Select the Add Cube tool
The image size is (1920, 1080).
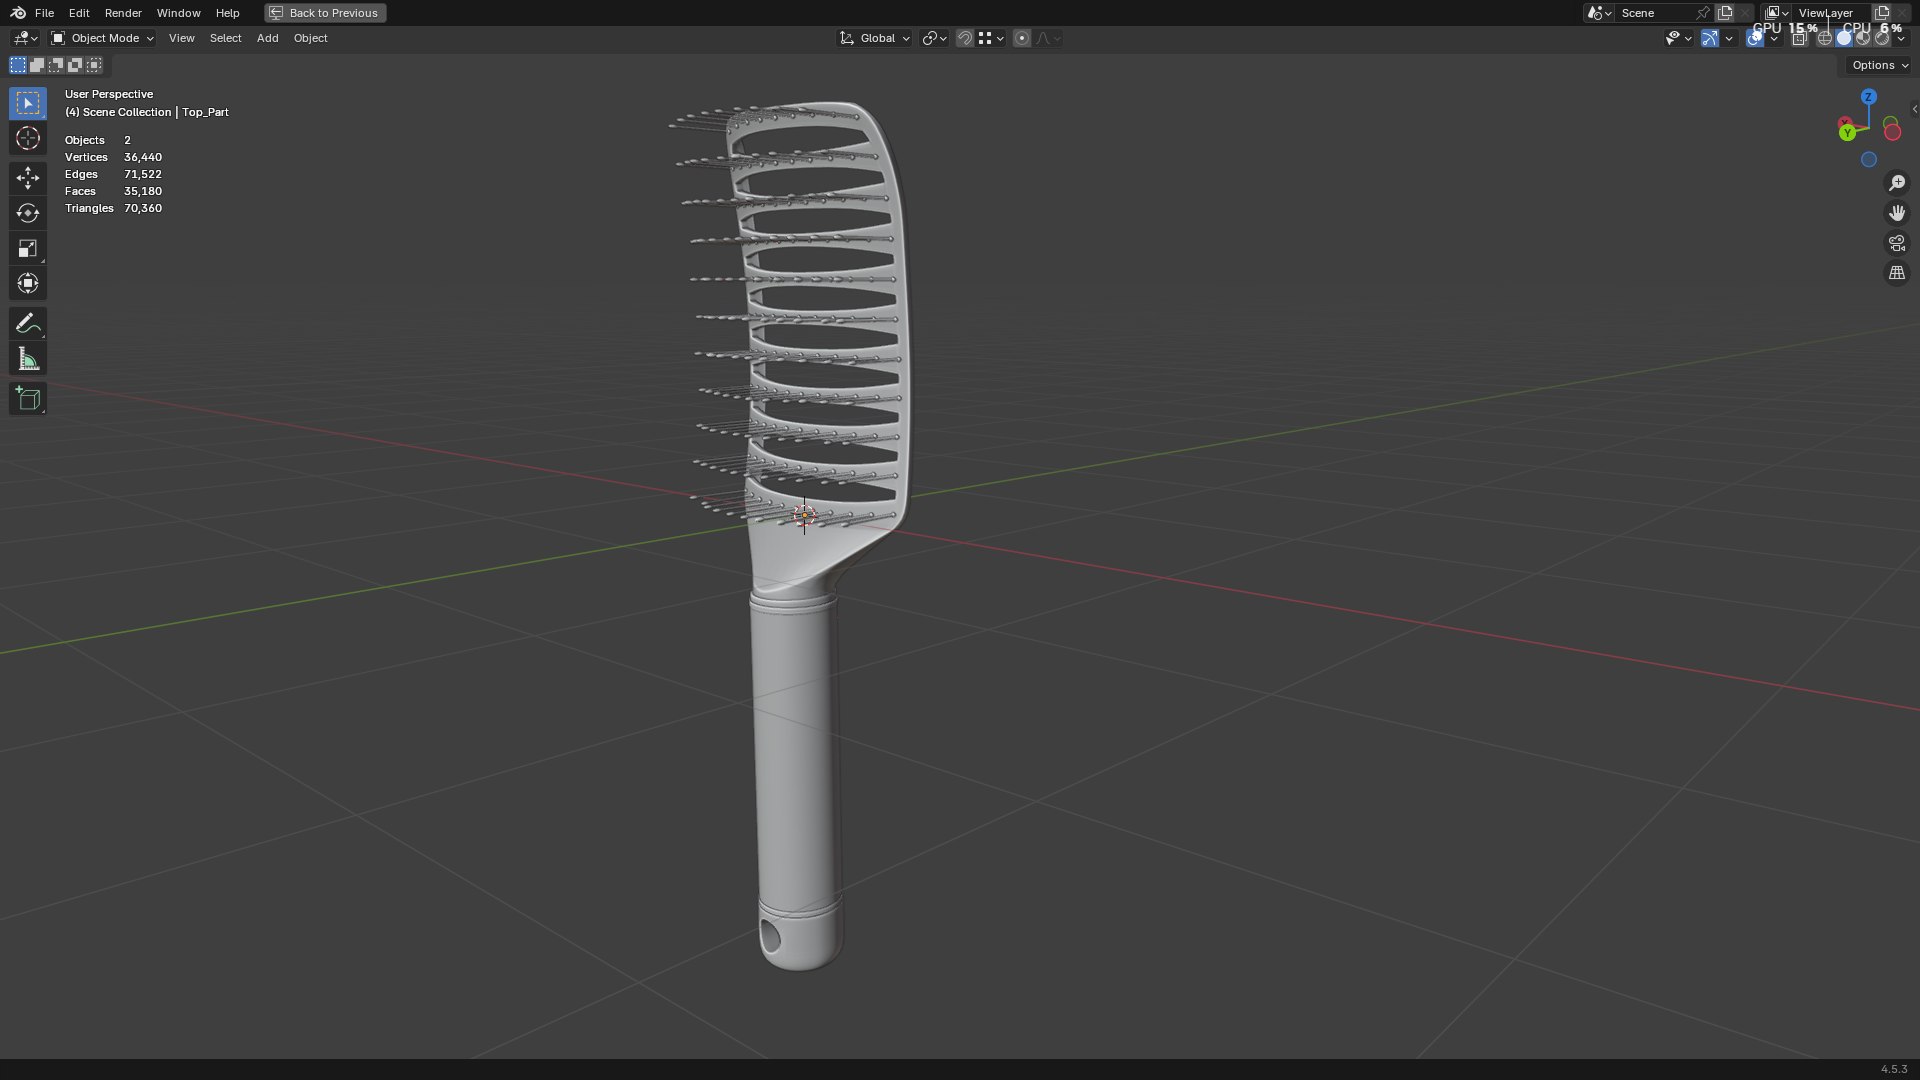(28, 399)
